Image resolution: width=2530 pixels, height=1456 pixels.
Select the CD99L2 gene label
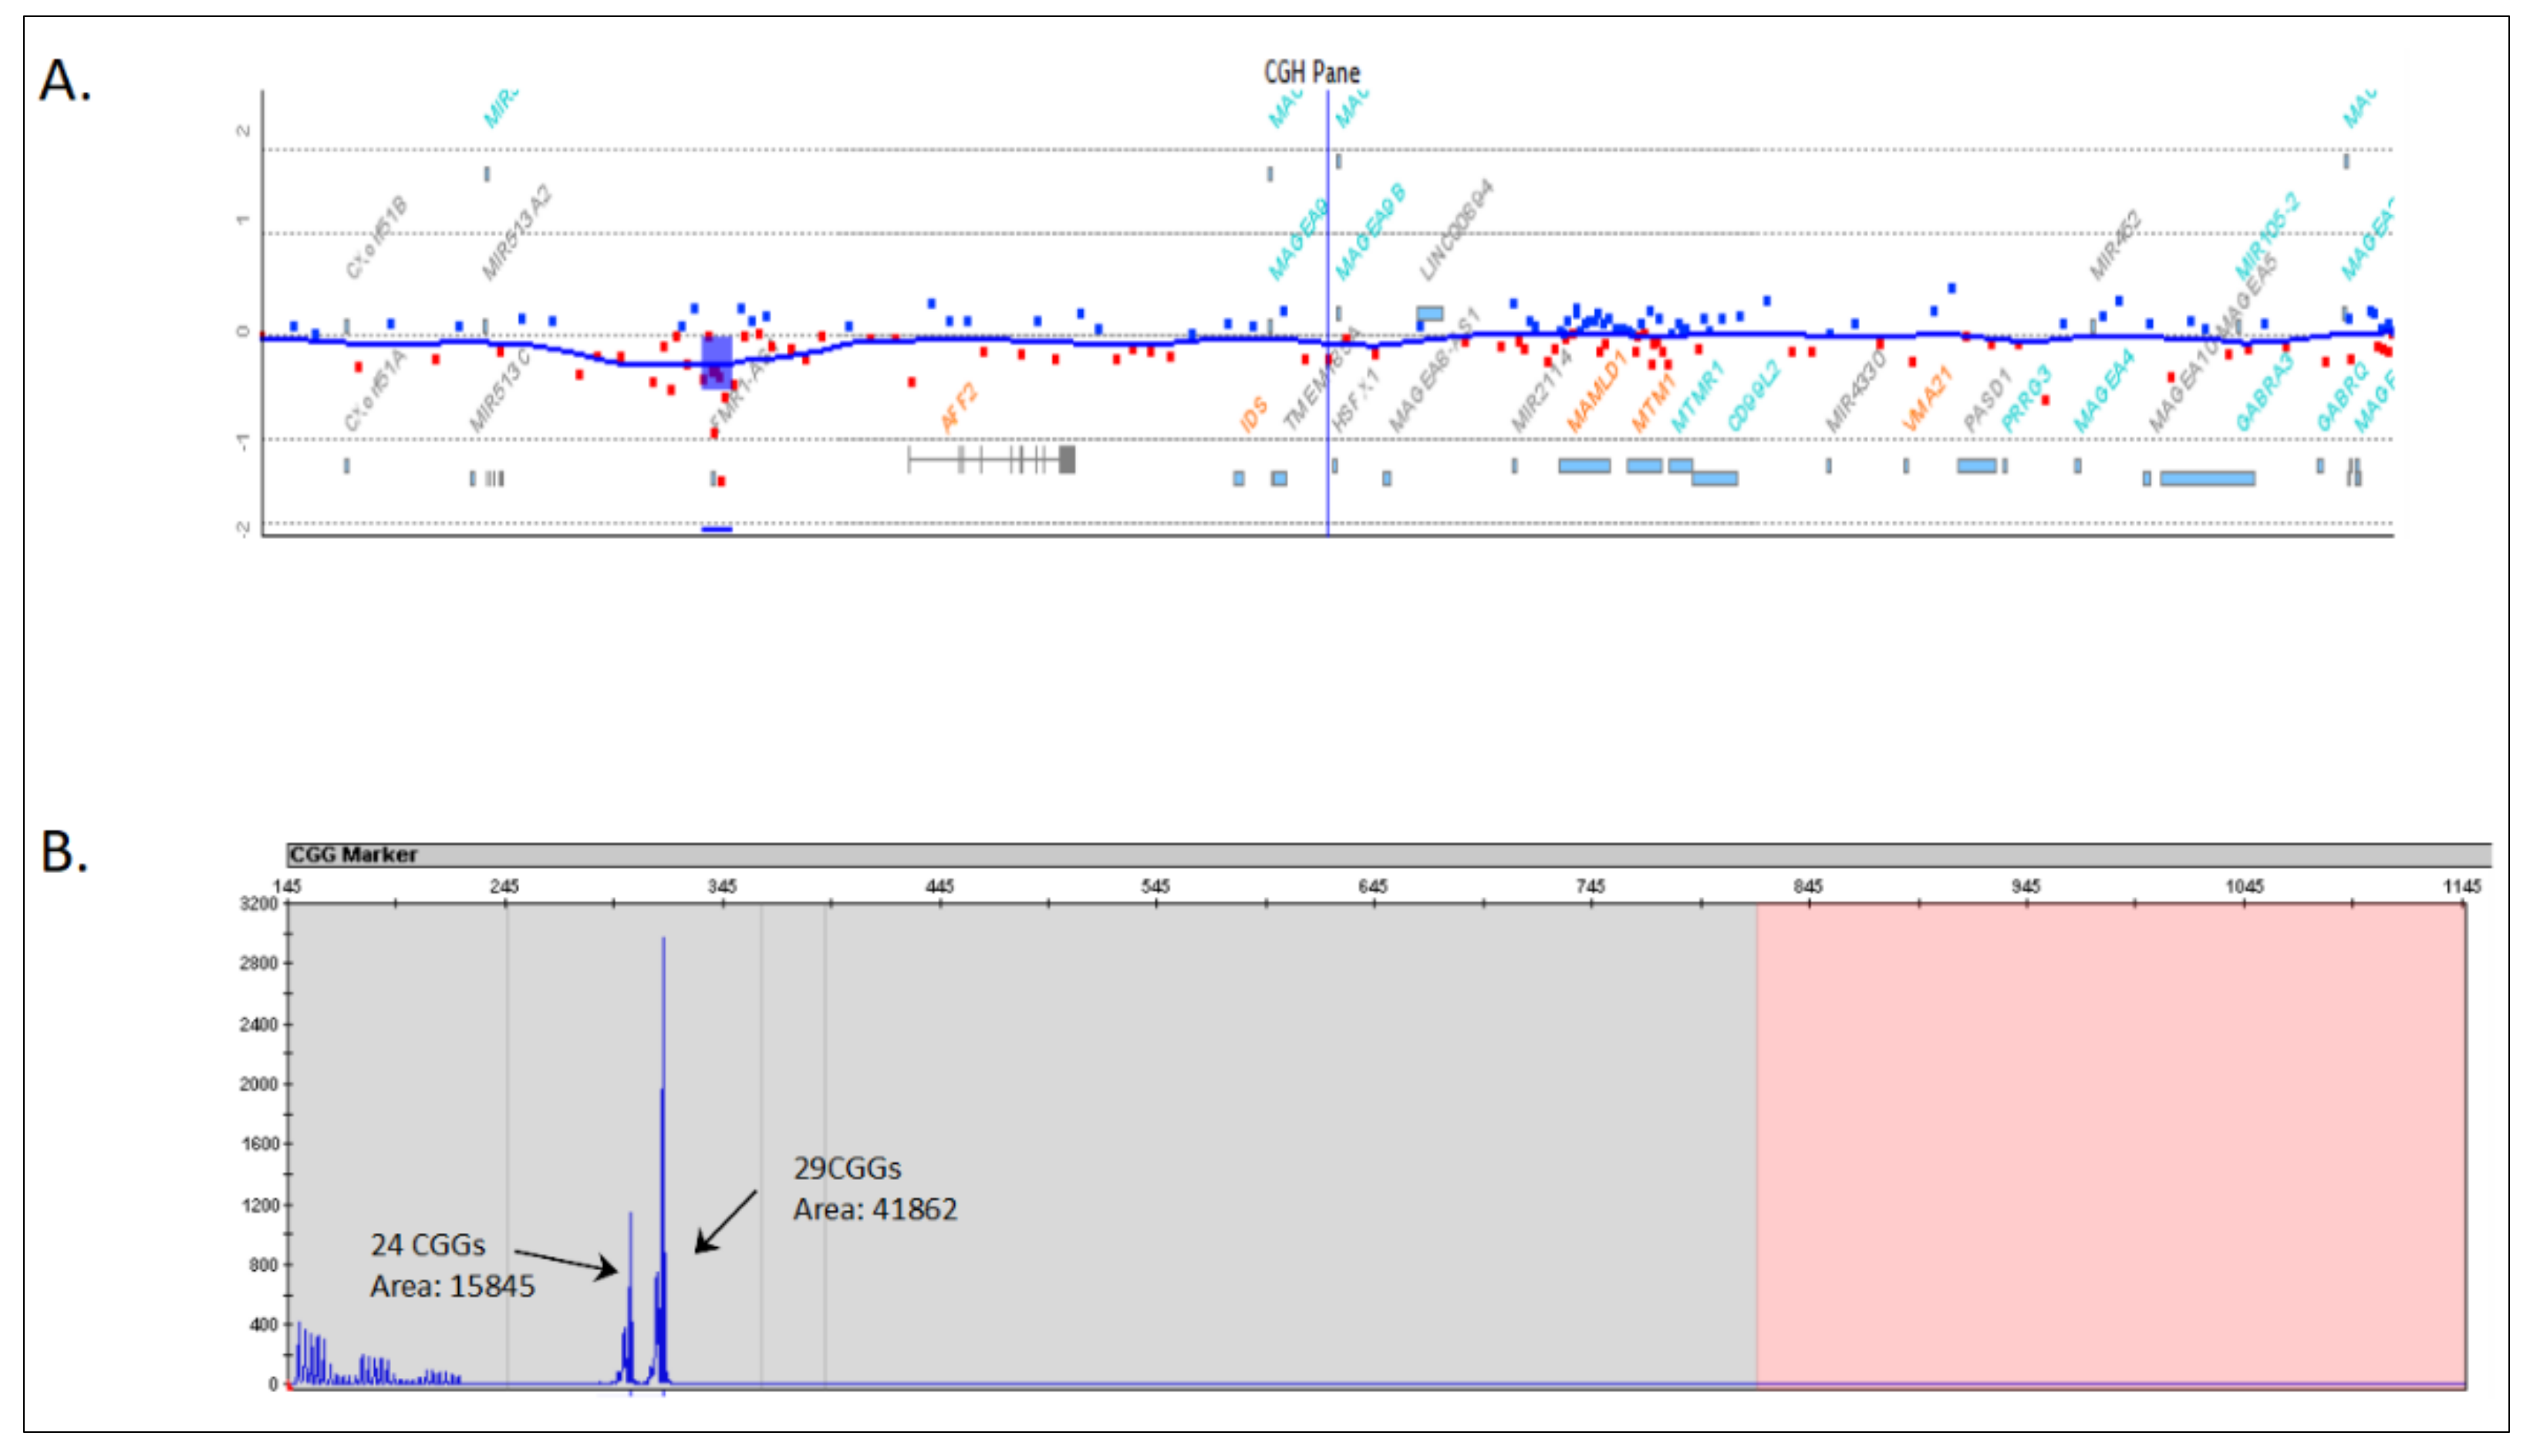tap(1754, 396)
